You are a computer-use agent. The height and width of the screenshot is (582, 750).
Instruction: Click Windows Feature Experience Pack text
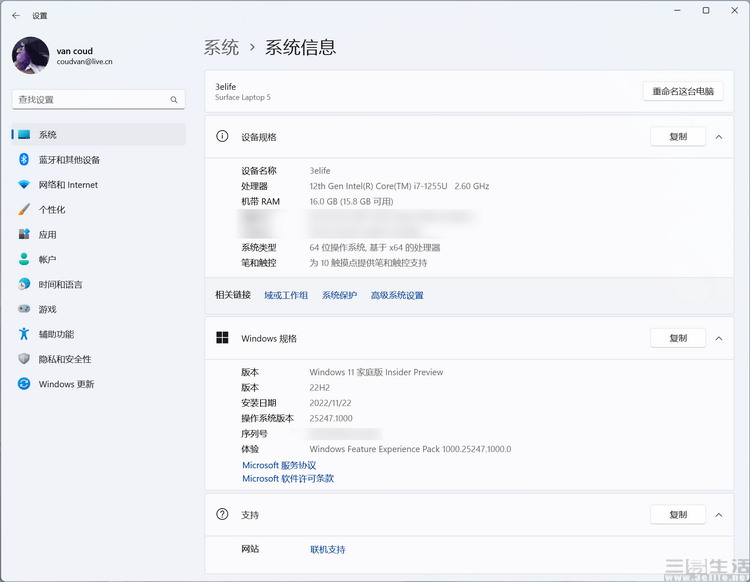pyautogui.click(x=410, y=449)
